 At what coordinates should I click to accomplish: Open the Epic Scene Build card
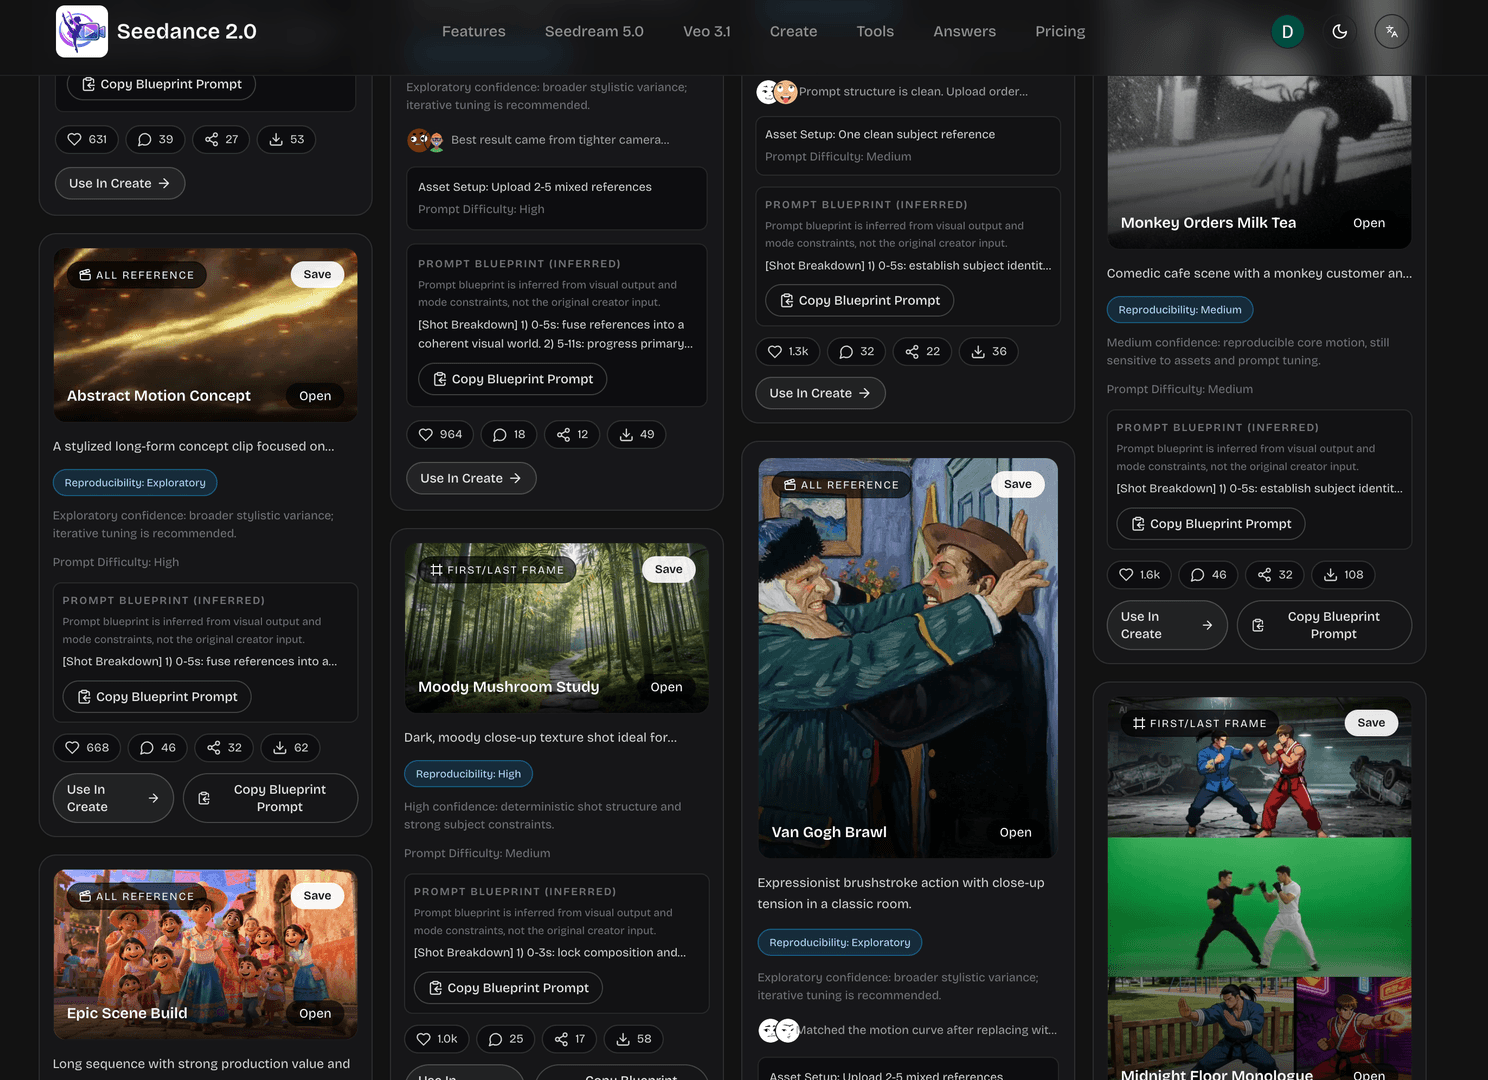[x=315, y=1013]
